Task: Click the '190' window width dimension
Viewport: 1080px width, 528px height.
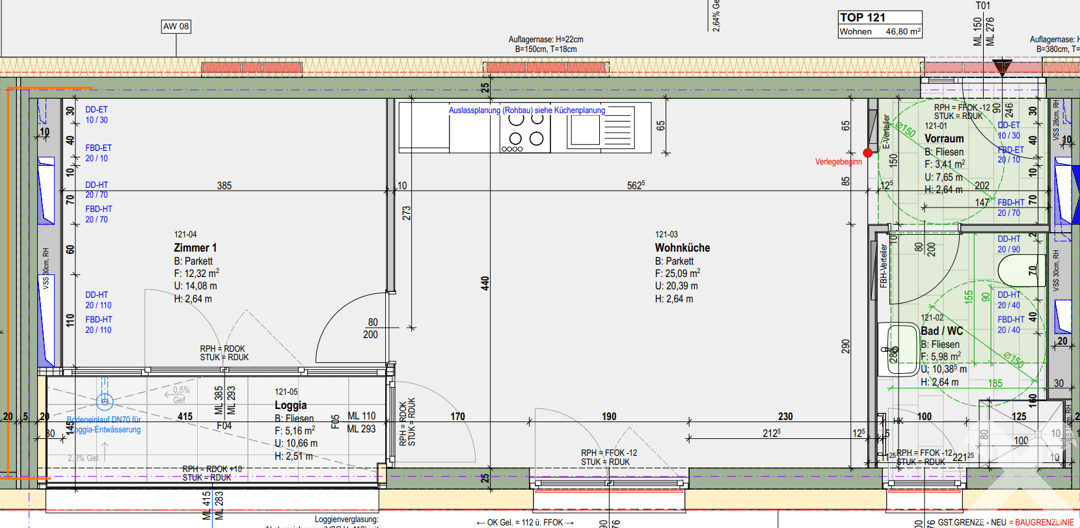Action: coord(610,416)
